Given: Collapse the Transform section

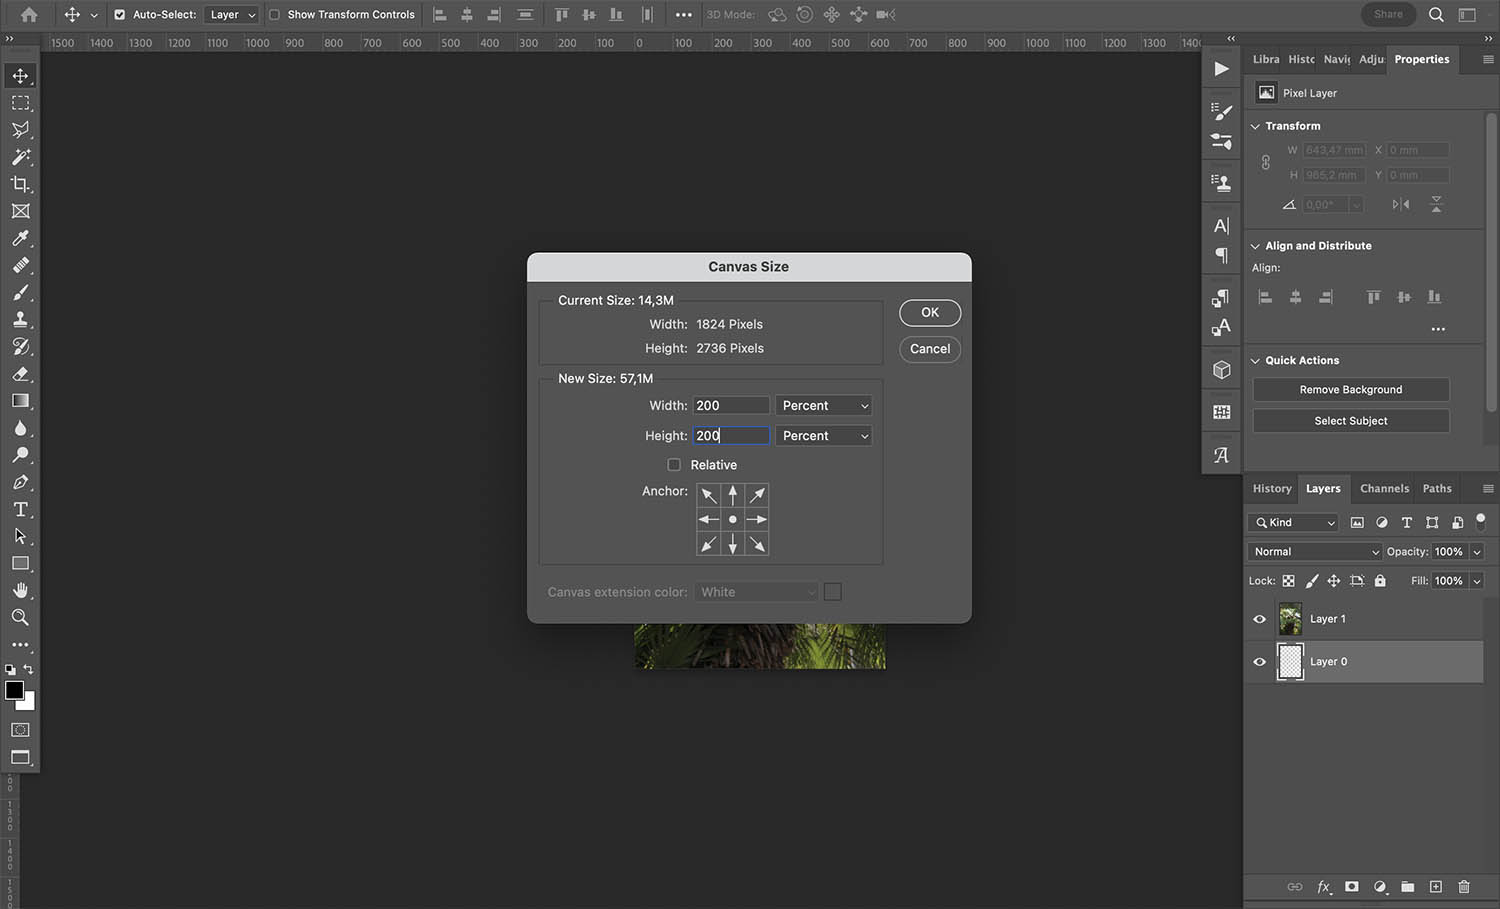Looking at the screenshot, I should 1256,125.
